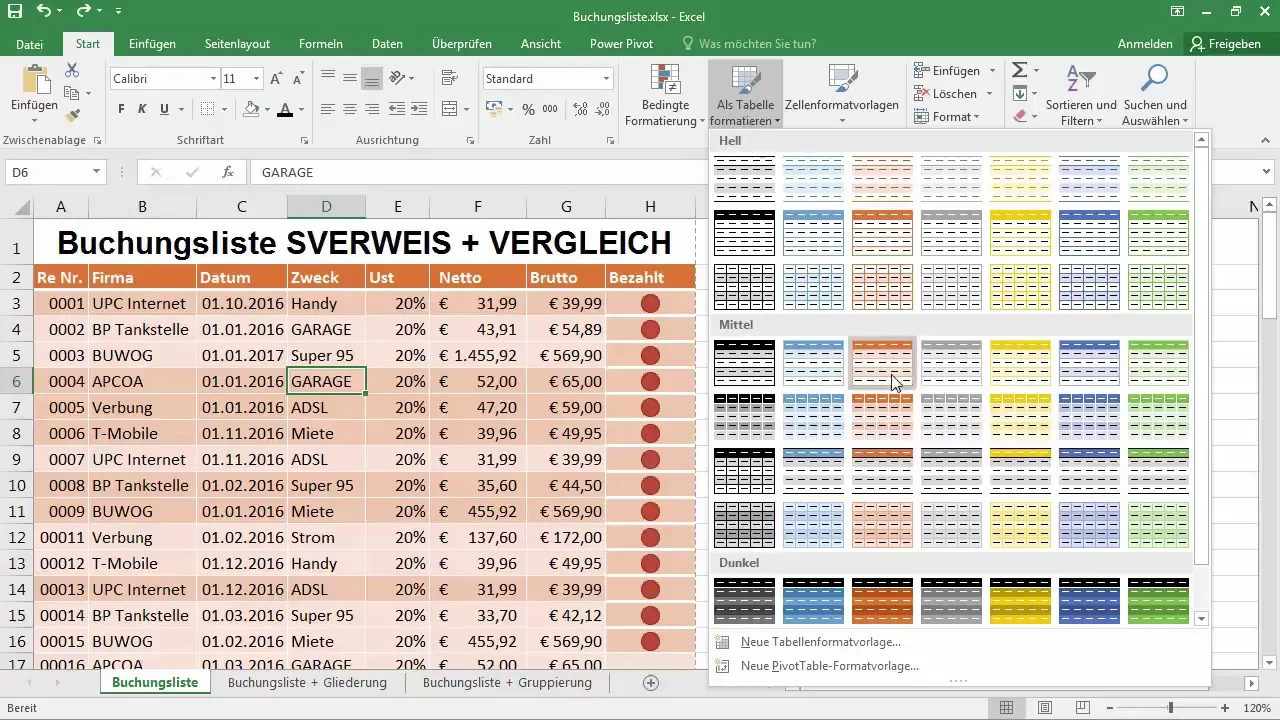Open the Zellenformatvorlagen gallery
The image size is (1280, 720).
click(842, 95)
